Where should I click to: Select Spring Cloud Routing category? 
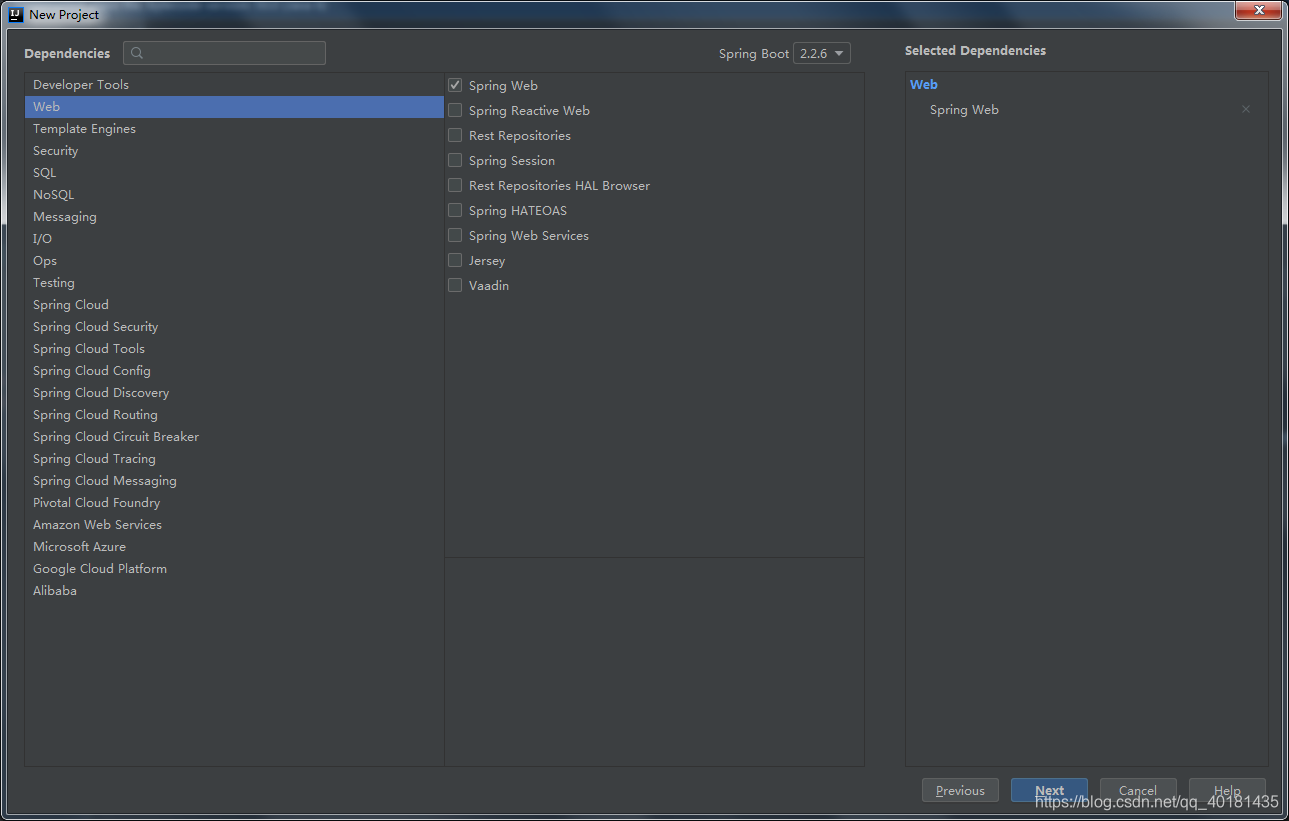click(x=234, y=415)
